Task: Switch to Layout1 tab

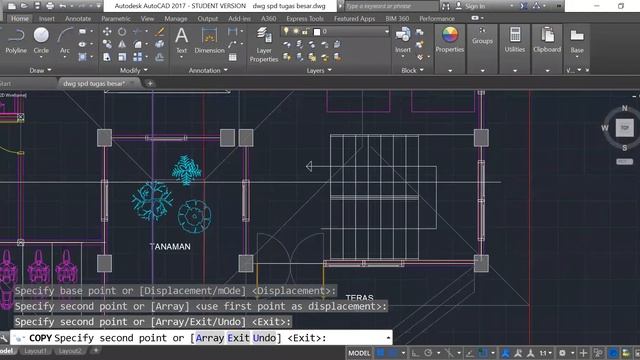Action: tap(35, 351)
